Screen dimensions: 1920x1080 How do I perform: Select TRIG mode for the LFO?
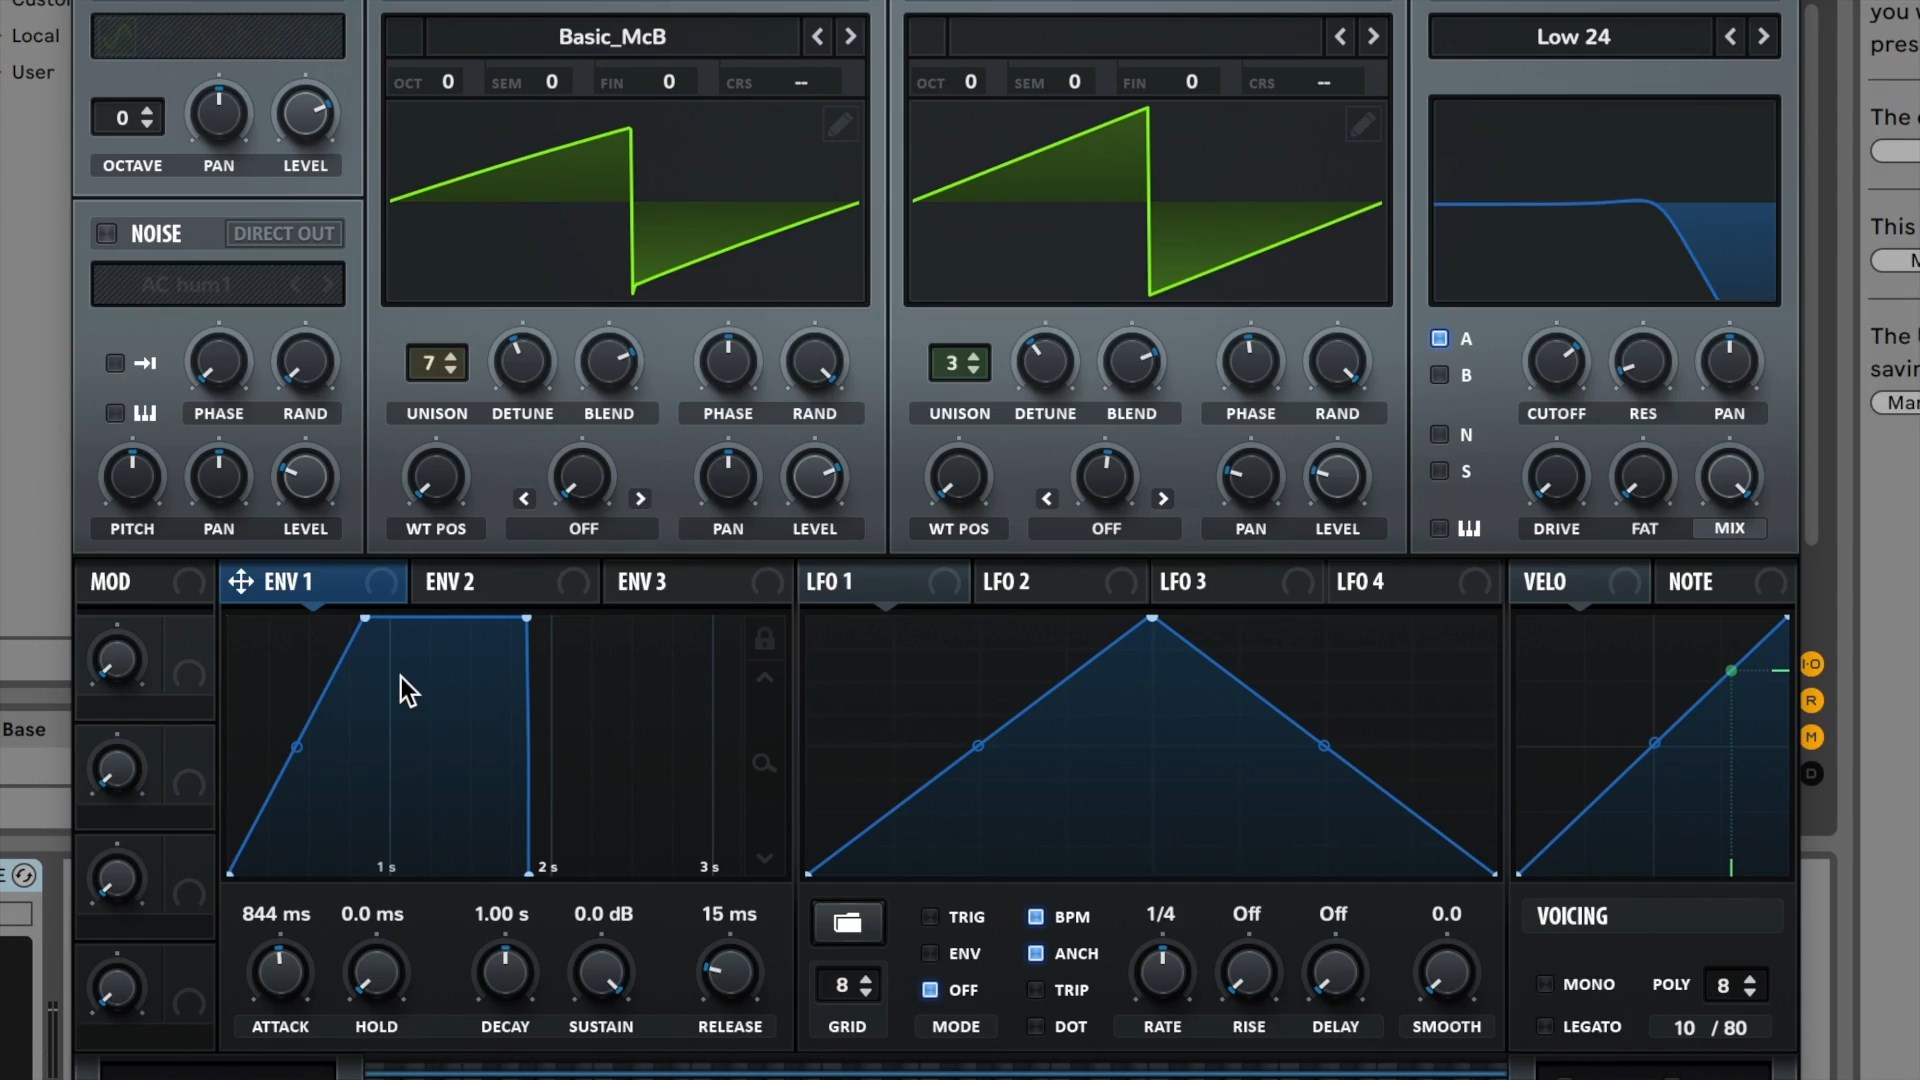pos(930,916)
